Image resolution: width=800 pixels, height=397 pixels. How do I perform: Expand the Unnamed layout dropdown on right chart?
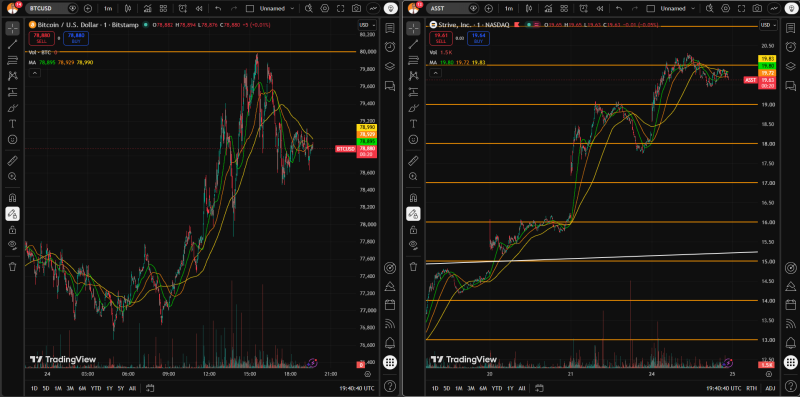tap(677, 9)
